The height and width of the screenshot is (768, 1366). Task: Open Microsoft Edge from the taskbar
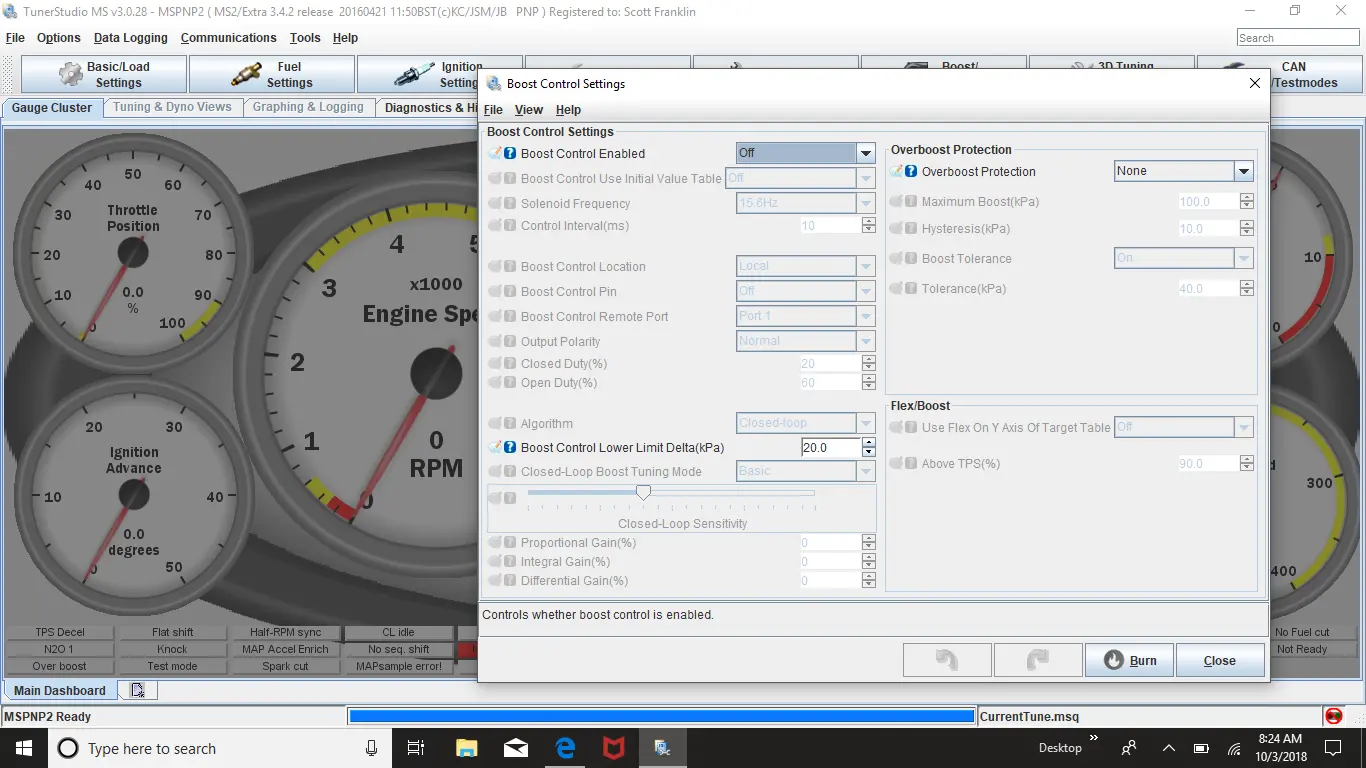[x=564, y=748]
